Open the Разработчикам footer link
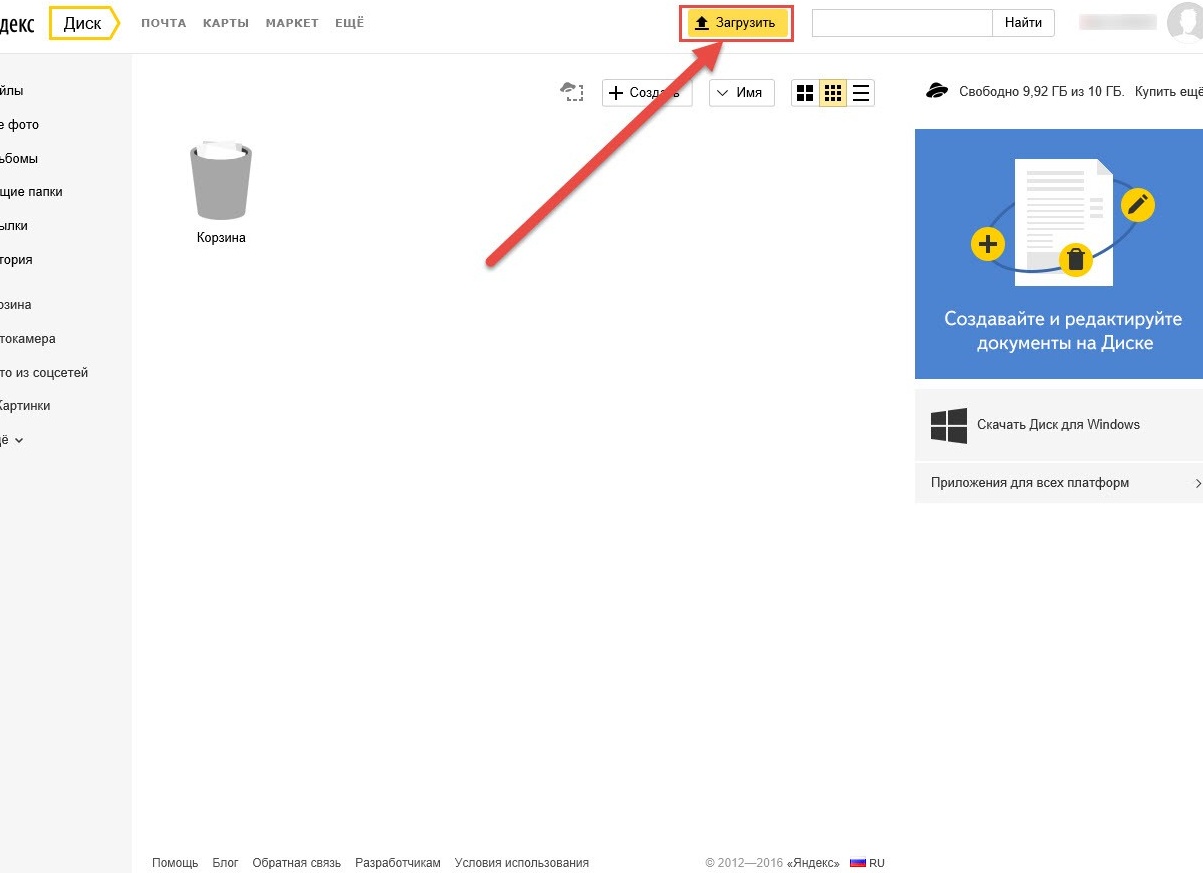The height and width of the screenshot is (873, 1203). point(398,863)
